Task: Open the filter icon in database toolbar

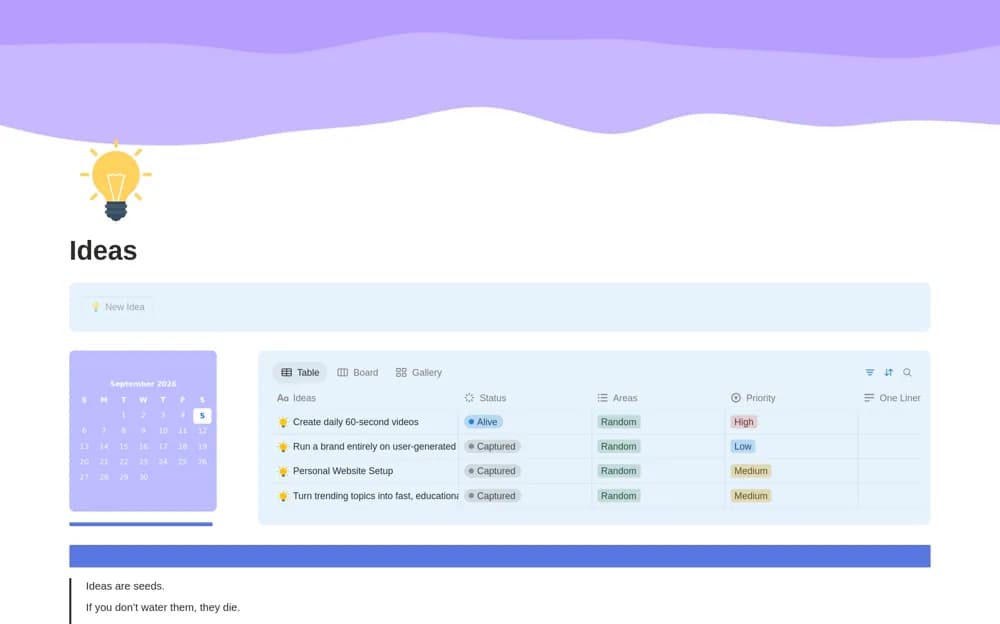Action: (x=869, y=373)
